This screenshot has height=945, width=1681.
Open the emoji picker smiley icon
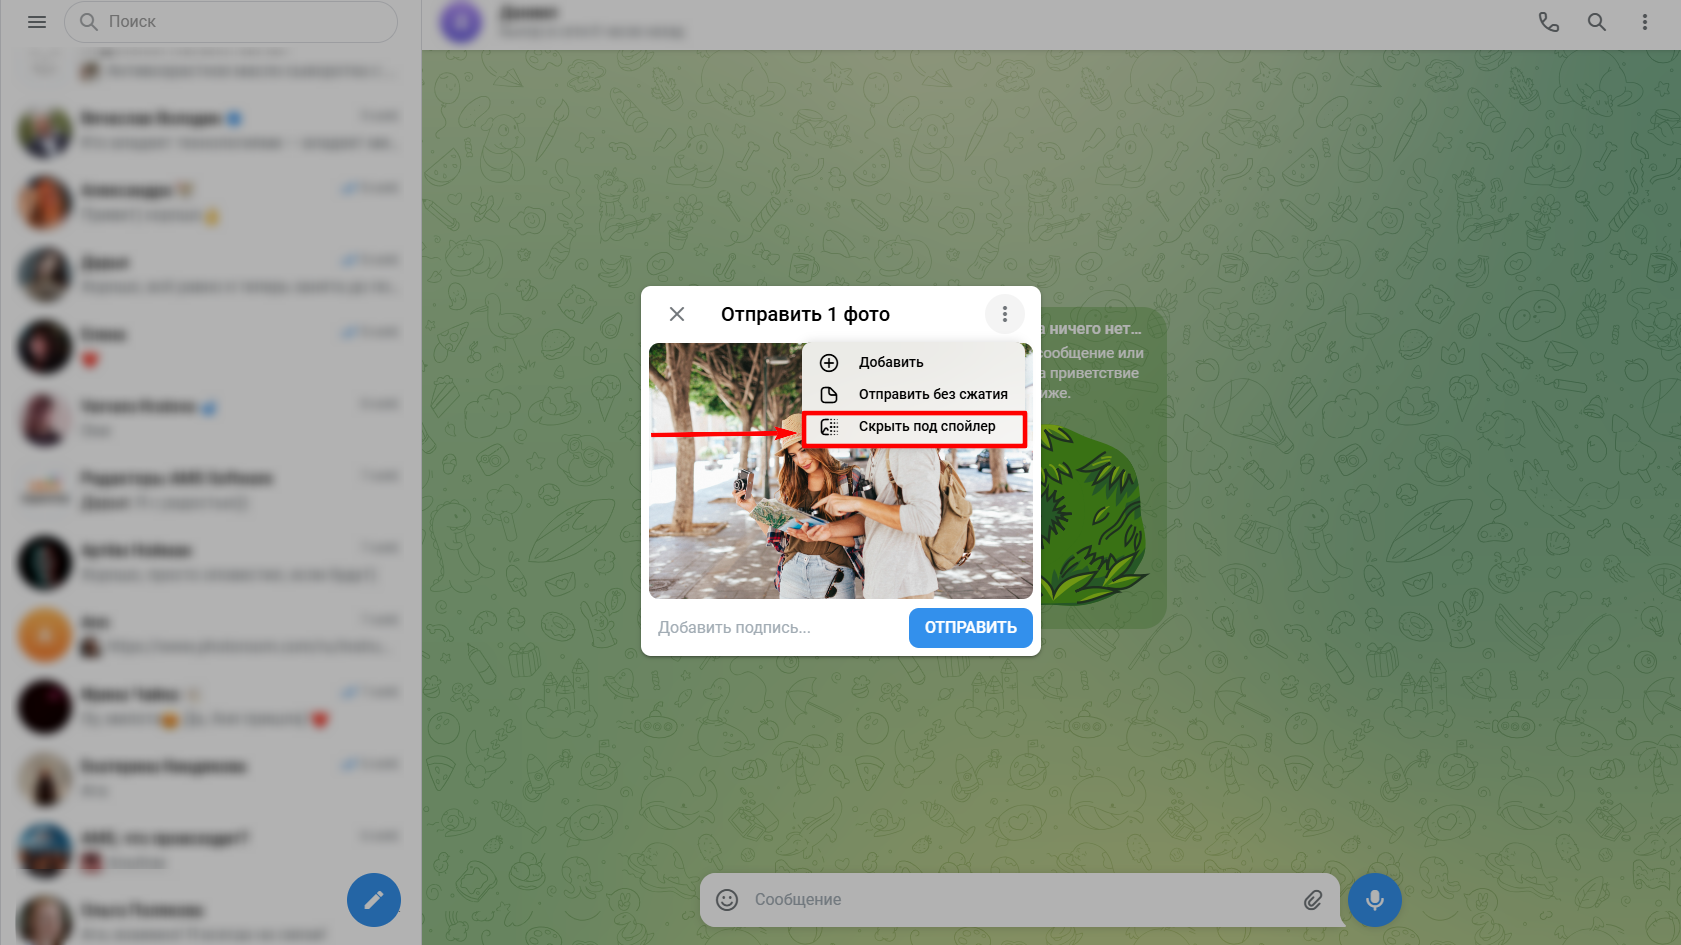click(x=727, y=900)
